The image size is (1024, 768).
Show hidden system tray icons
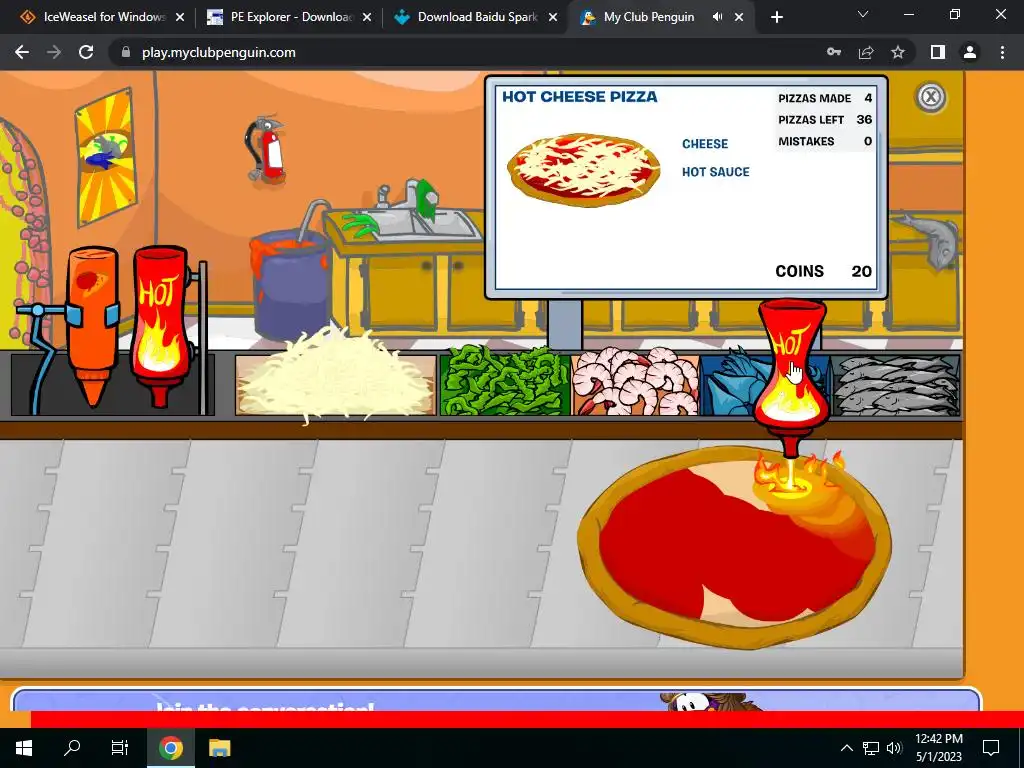click(846, 748)
